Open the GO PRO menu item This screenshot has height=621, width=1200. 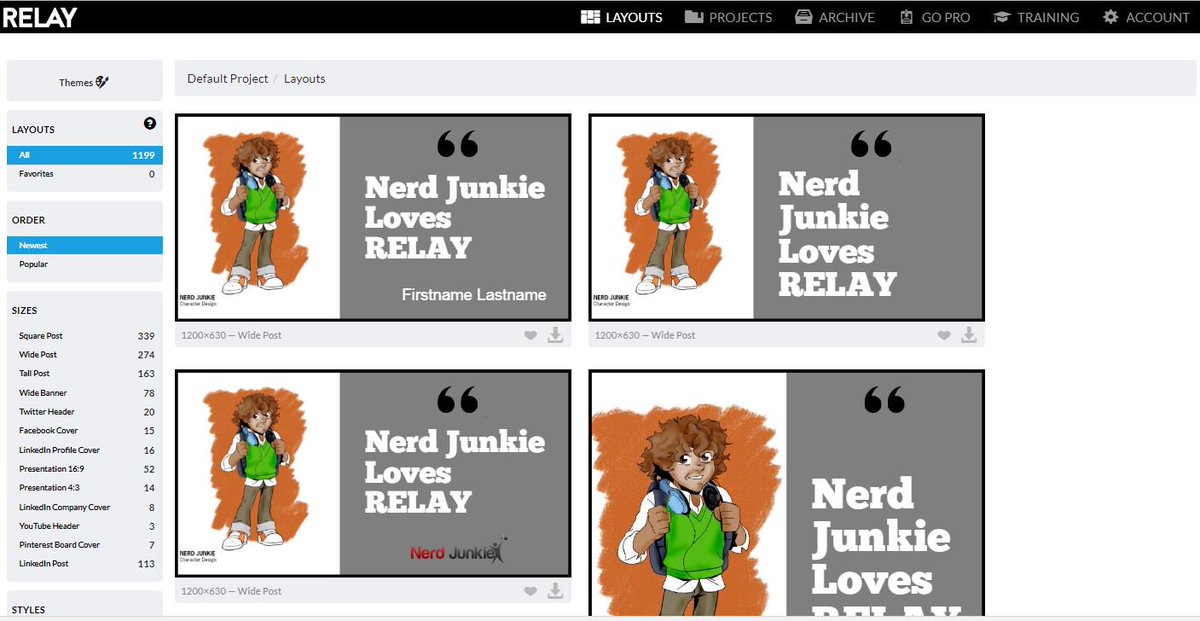pyautogui.click(x=935, y=17)
